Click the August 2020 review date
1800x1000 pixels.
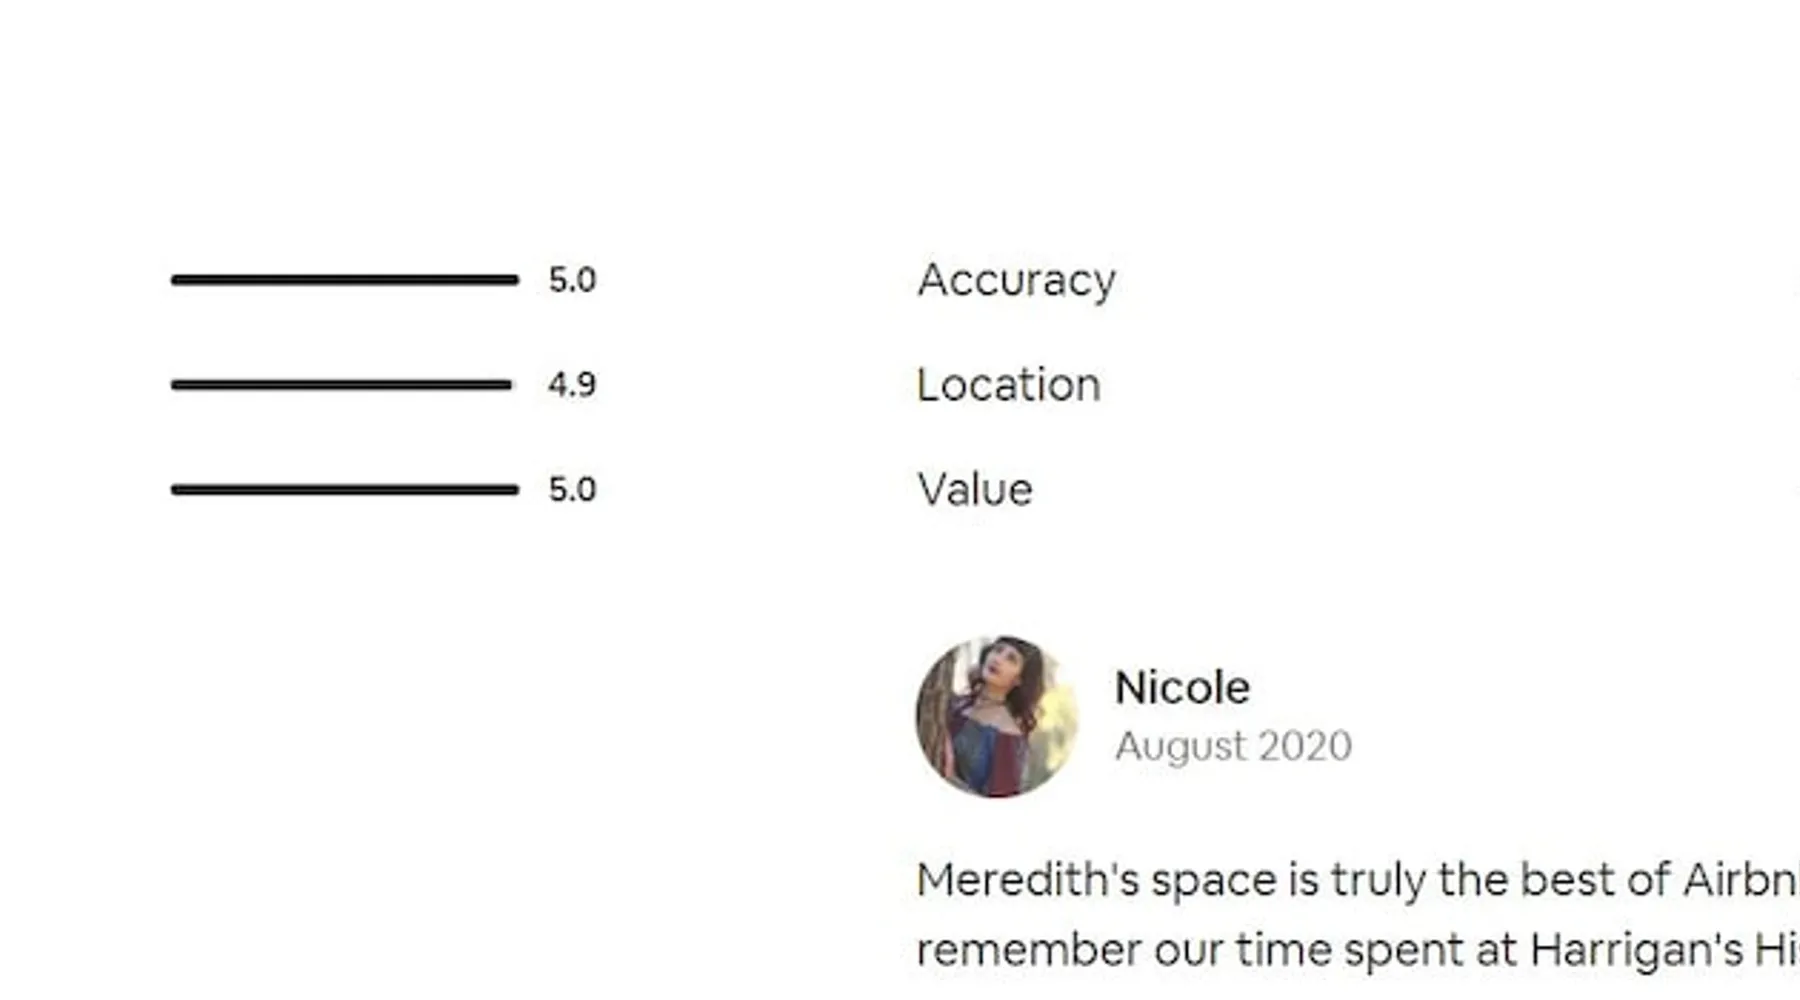click(1233, 746)
